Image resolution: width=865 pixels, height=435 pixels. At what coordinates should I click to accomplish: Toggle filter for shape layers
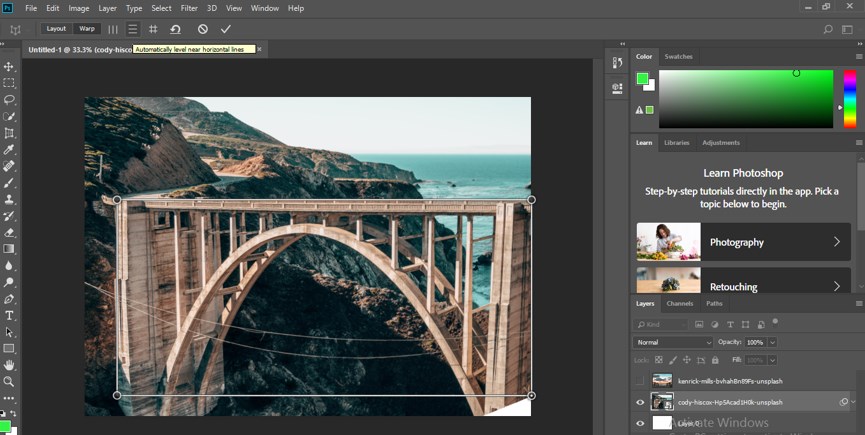click(745, 325)
